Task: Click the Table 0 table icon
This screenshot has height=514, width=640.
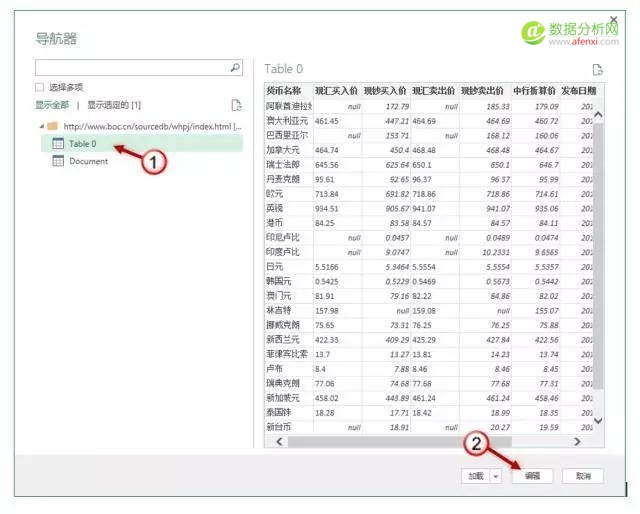Action: point(58,144)
